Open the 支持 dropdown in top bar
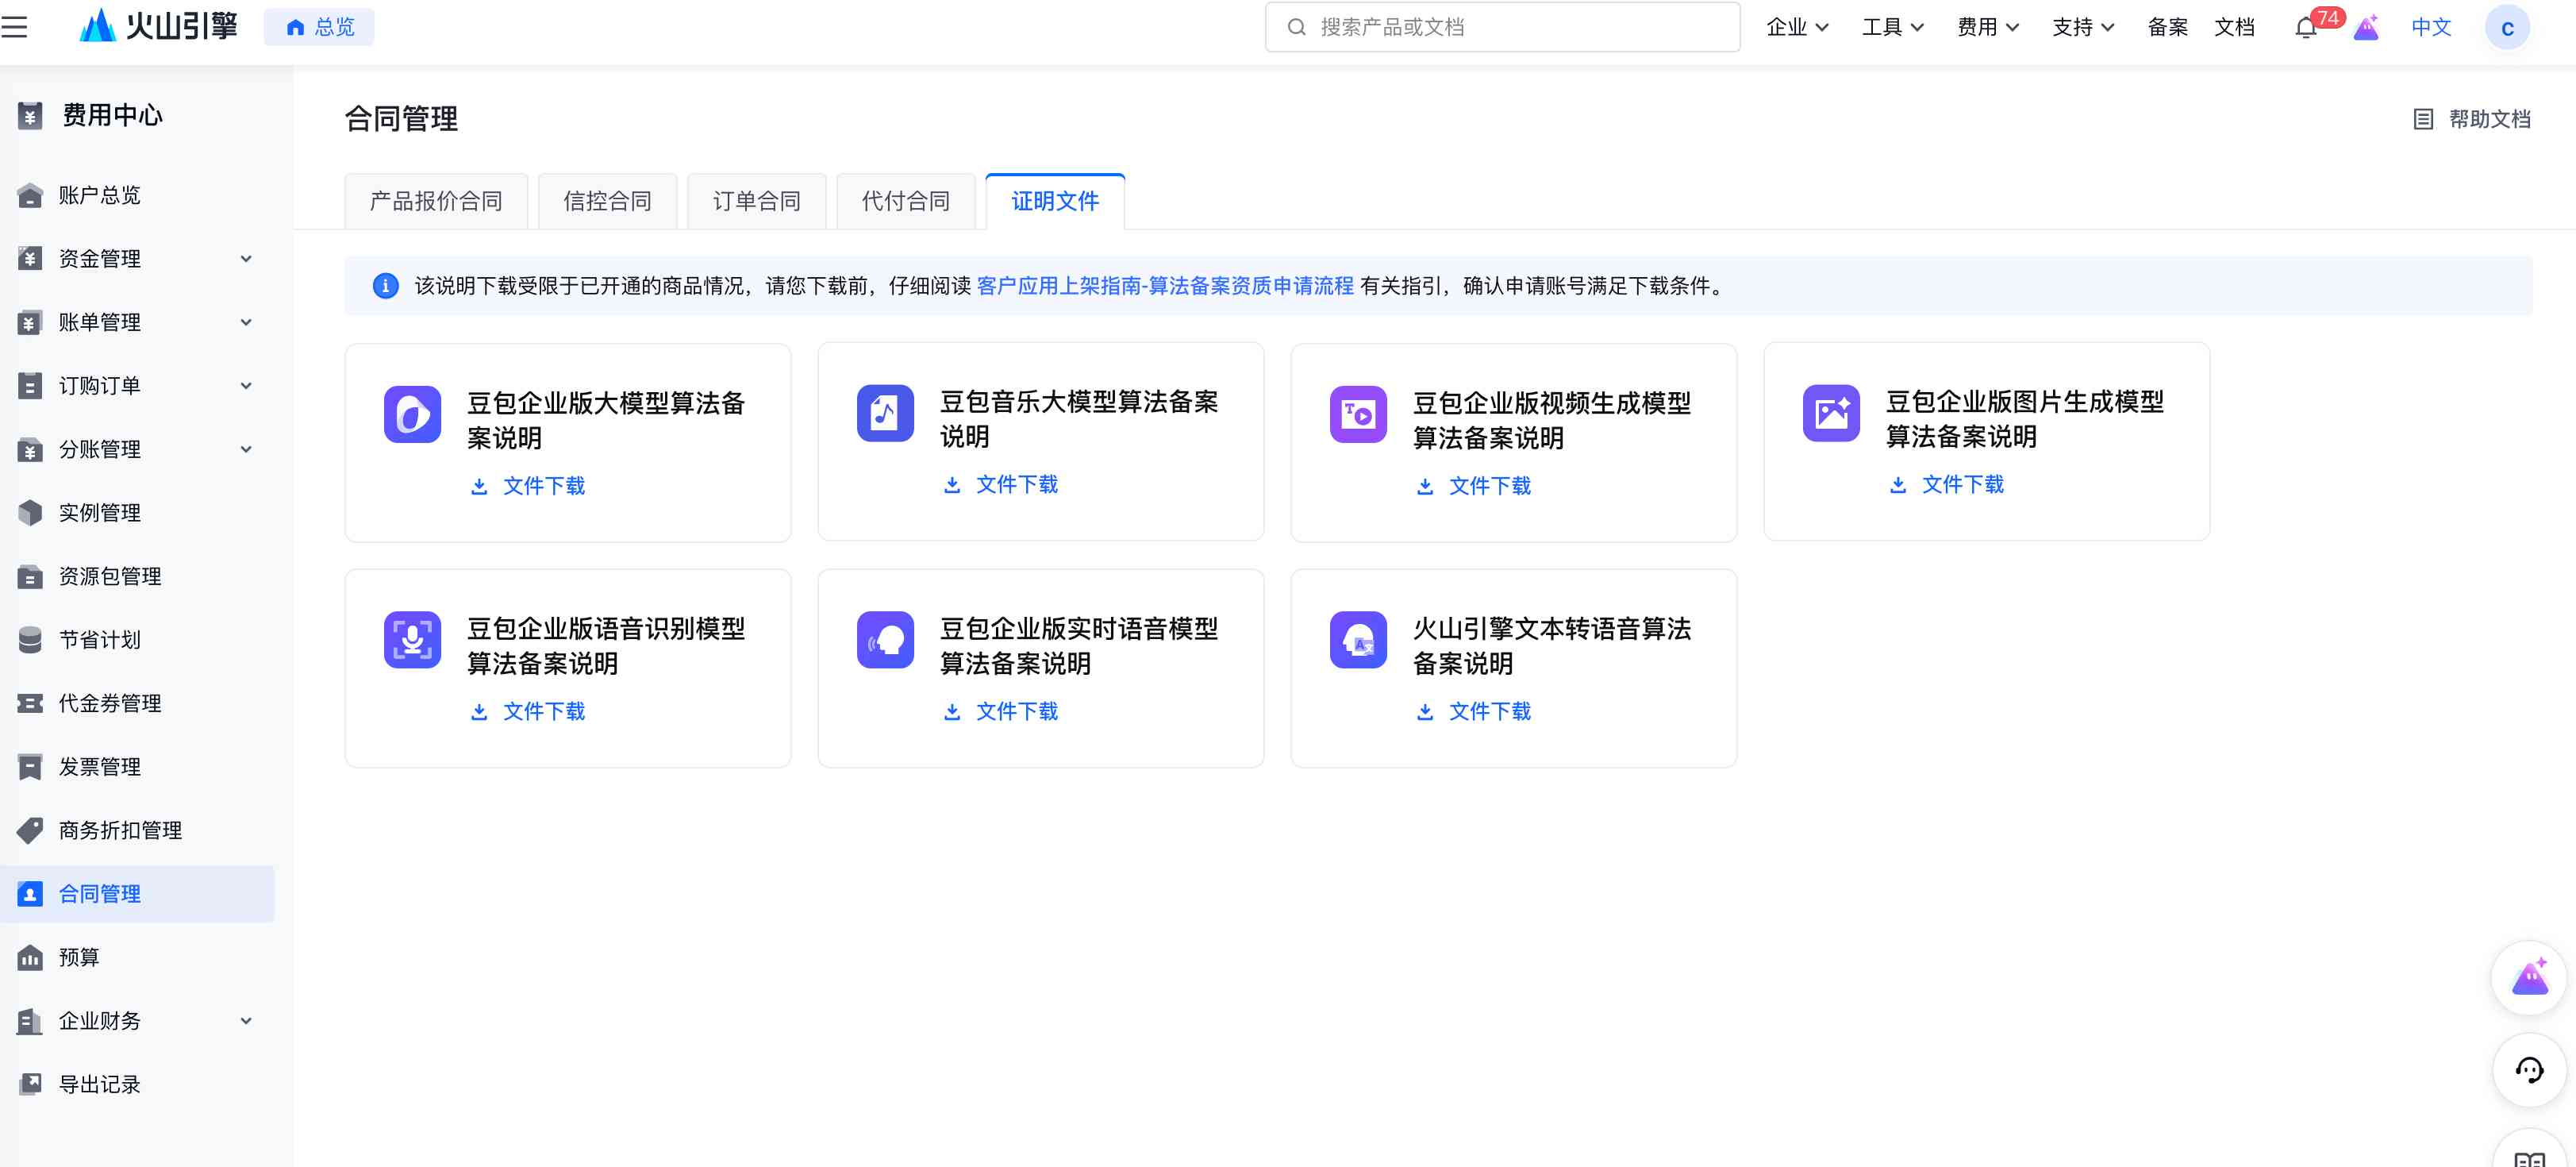This screenshot has width=2576, height=1167. (2083, 27)
